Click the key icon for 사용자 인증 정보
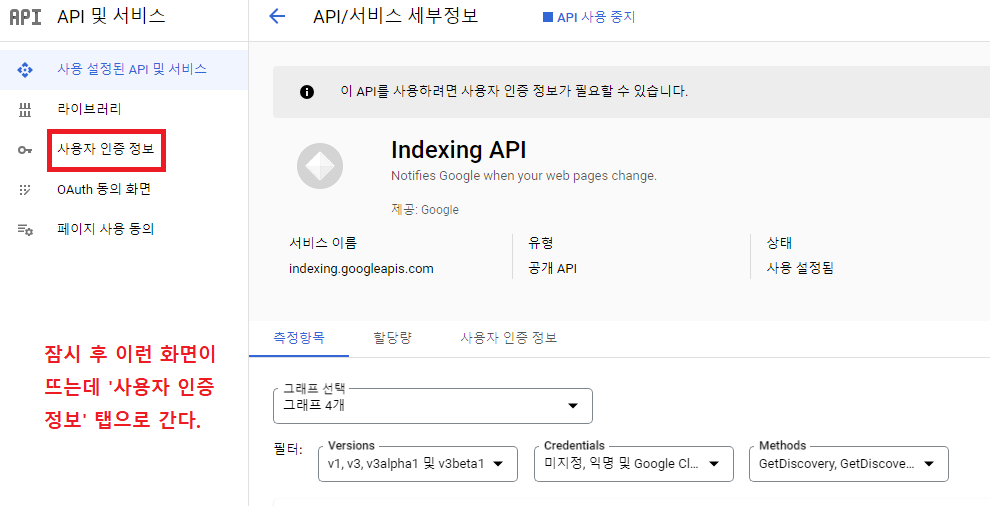 25,150
